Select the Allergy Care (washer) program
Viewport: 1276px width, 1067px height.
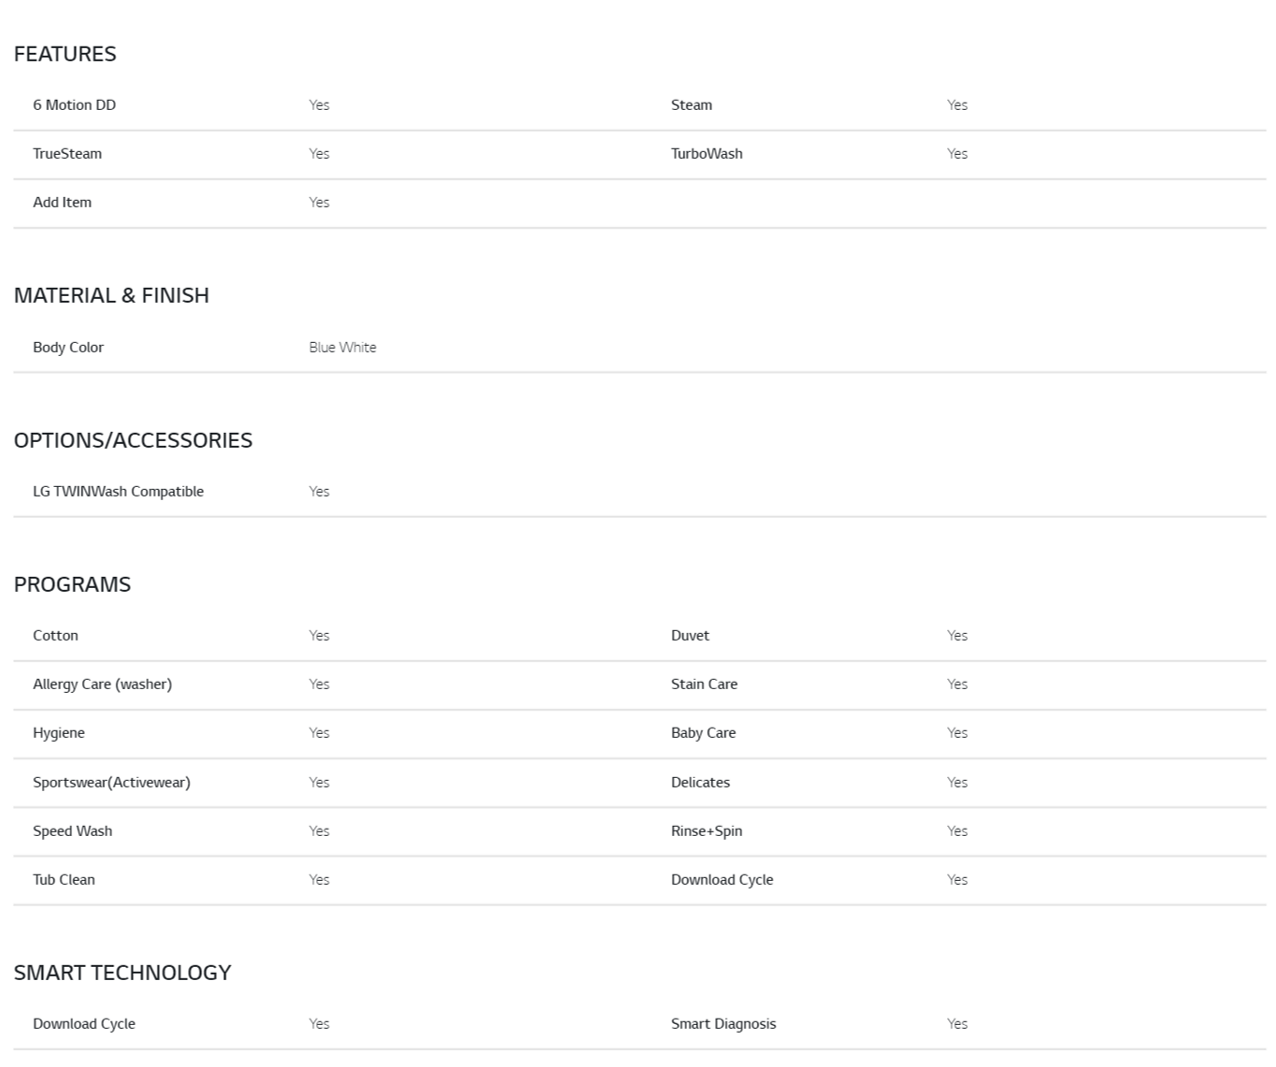point(102,684)
